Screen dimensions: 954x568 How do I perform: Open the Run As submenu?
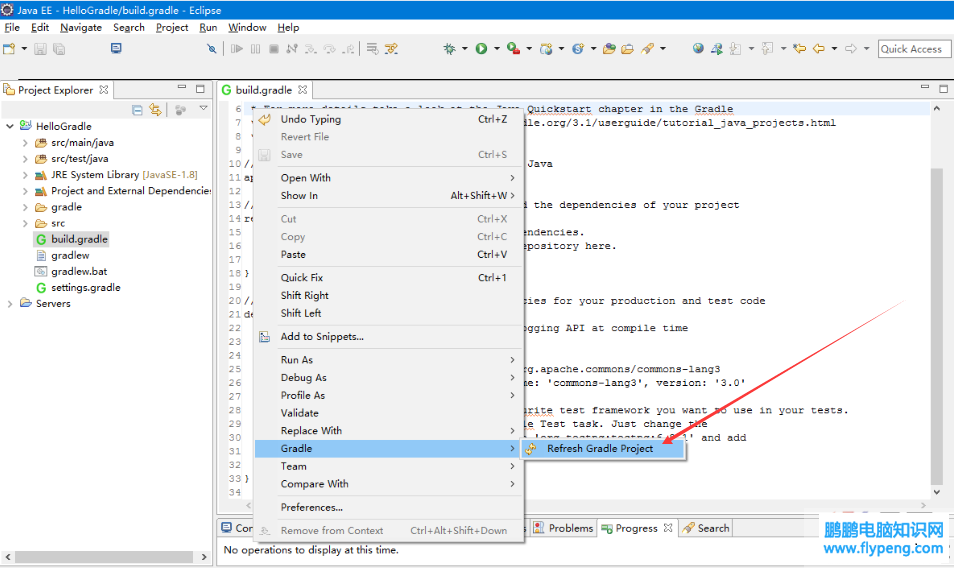click(389, 359)
